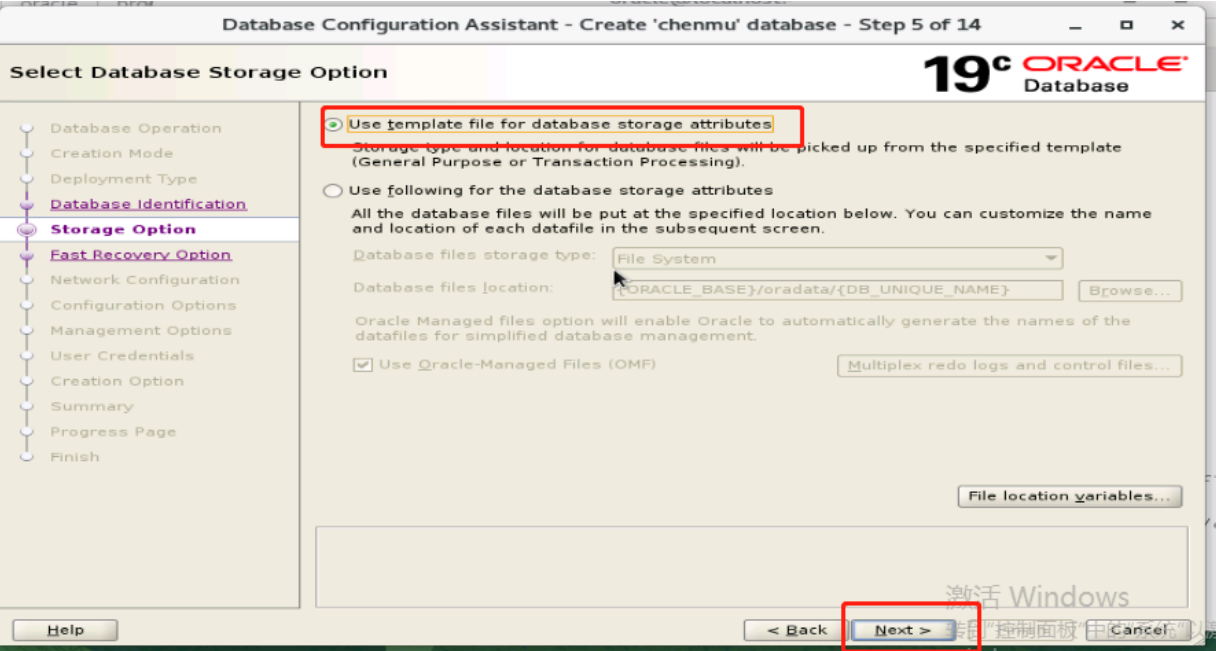The width and height of the screenshot is (1216, 651).
Task: Click Progress Page step label
Action: coord(113,432)
